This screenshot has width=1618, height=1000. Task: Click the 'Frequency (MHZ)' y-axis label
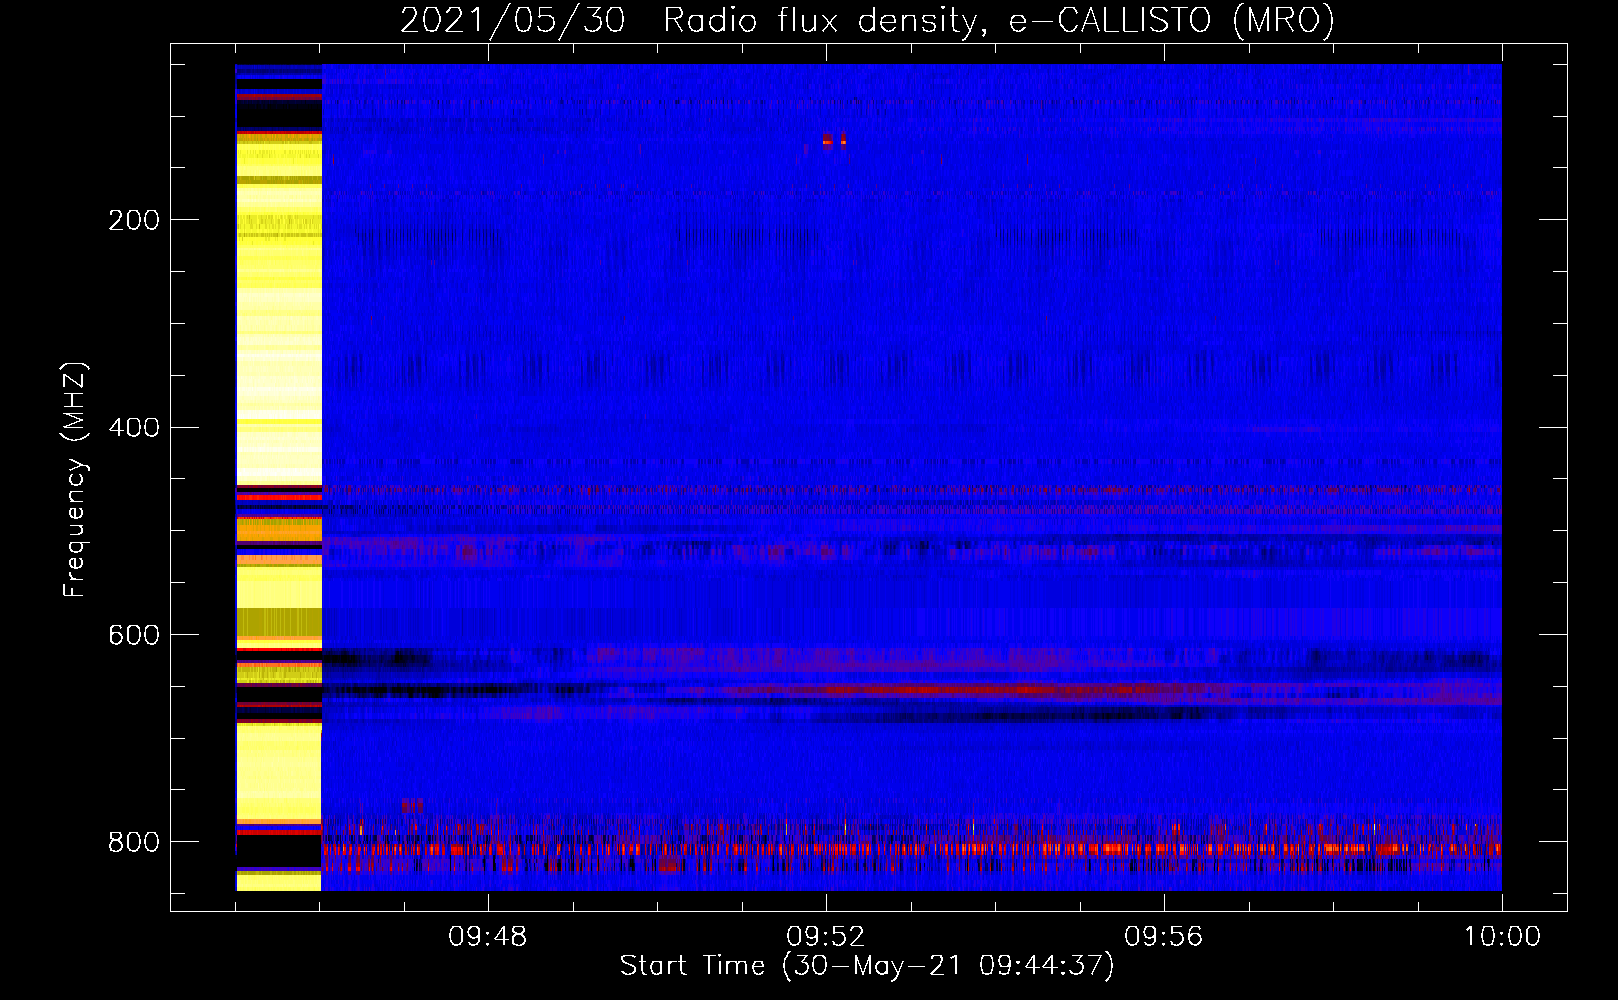pos(75,480)
